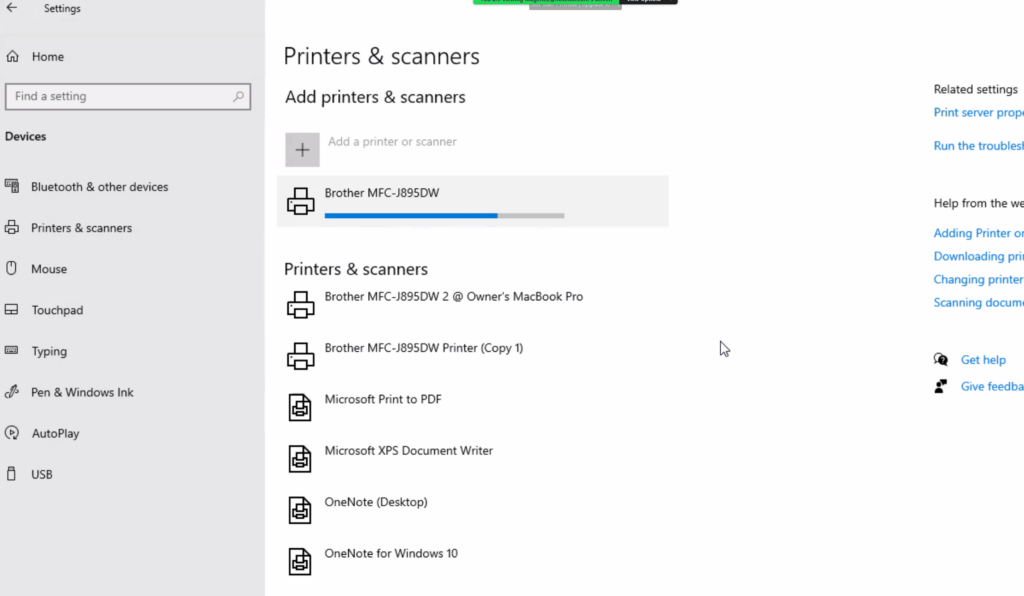Open the Adding Printer help link
The height and width of the screenshot is (596, 1024).
click(978, 233)
